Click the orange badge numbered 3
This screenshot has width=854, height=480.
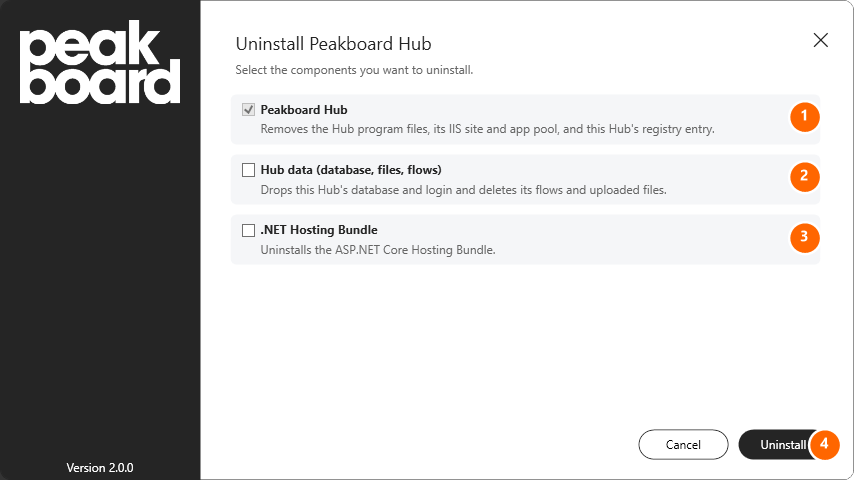pyautogui.click(x=804, y=238)
